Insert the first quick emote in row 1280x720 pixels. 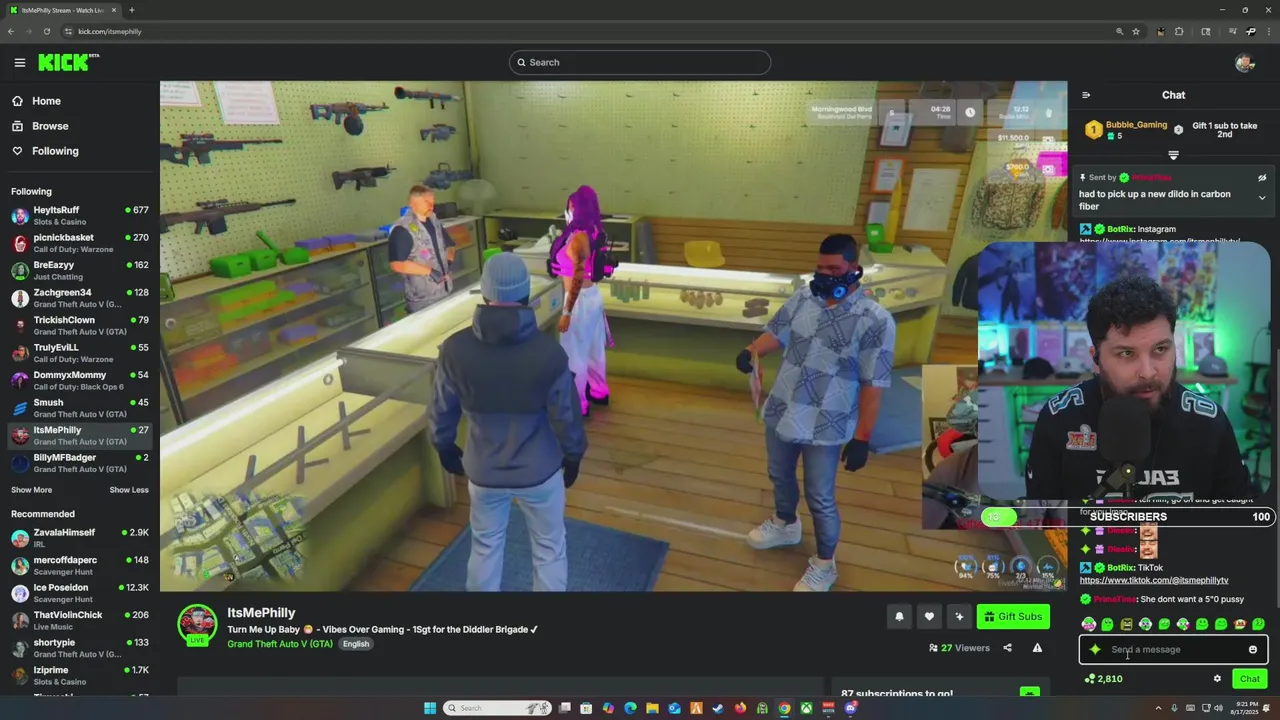1089,625
